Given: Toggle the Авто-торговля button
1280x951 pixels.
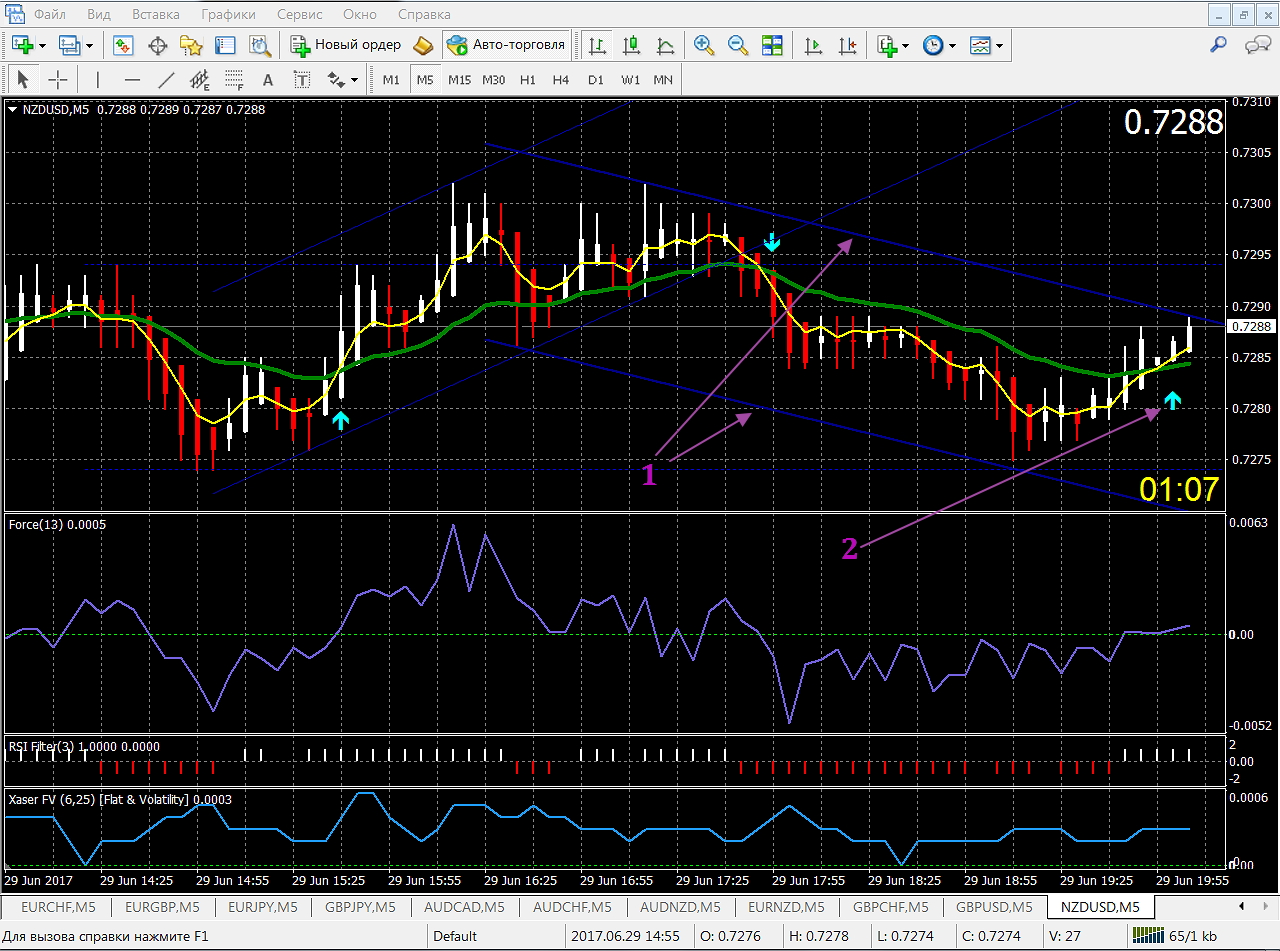Looking at the screenshot, I should point(507,45).
